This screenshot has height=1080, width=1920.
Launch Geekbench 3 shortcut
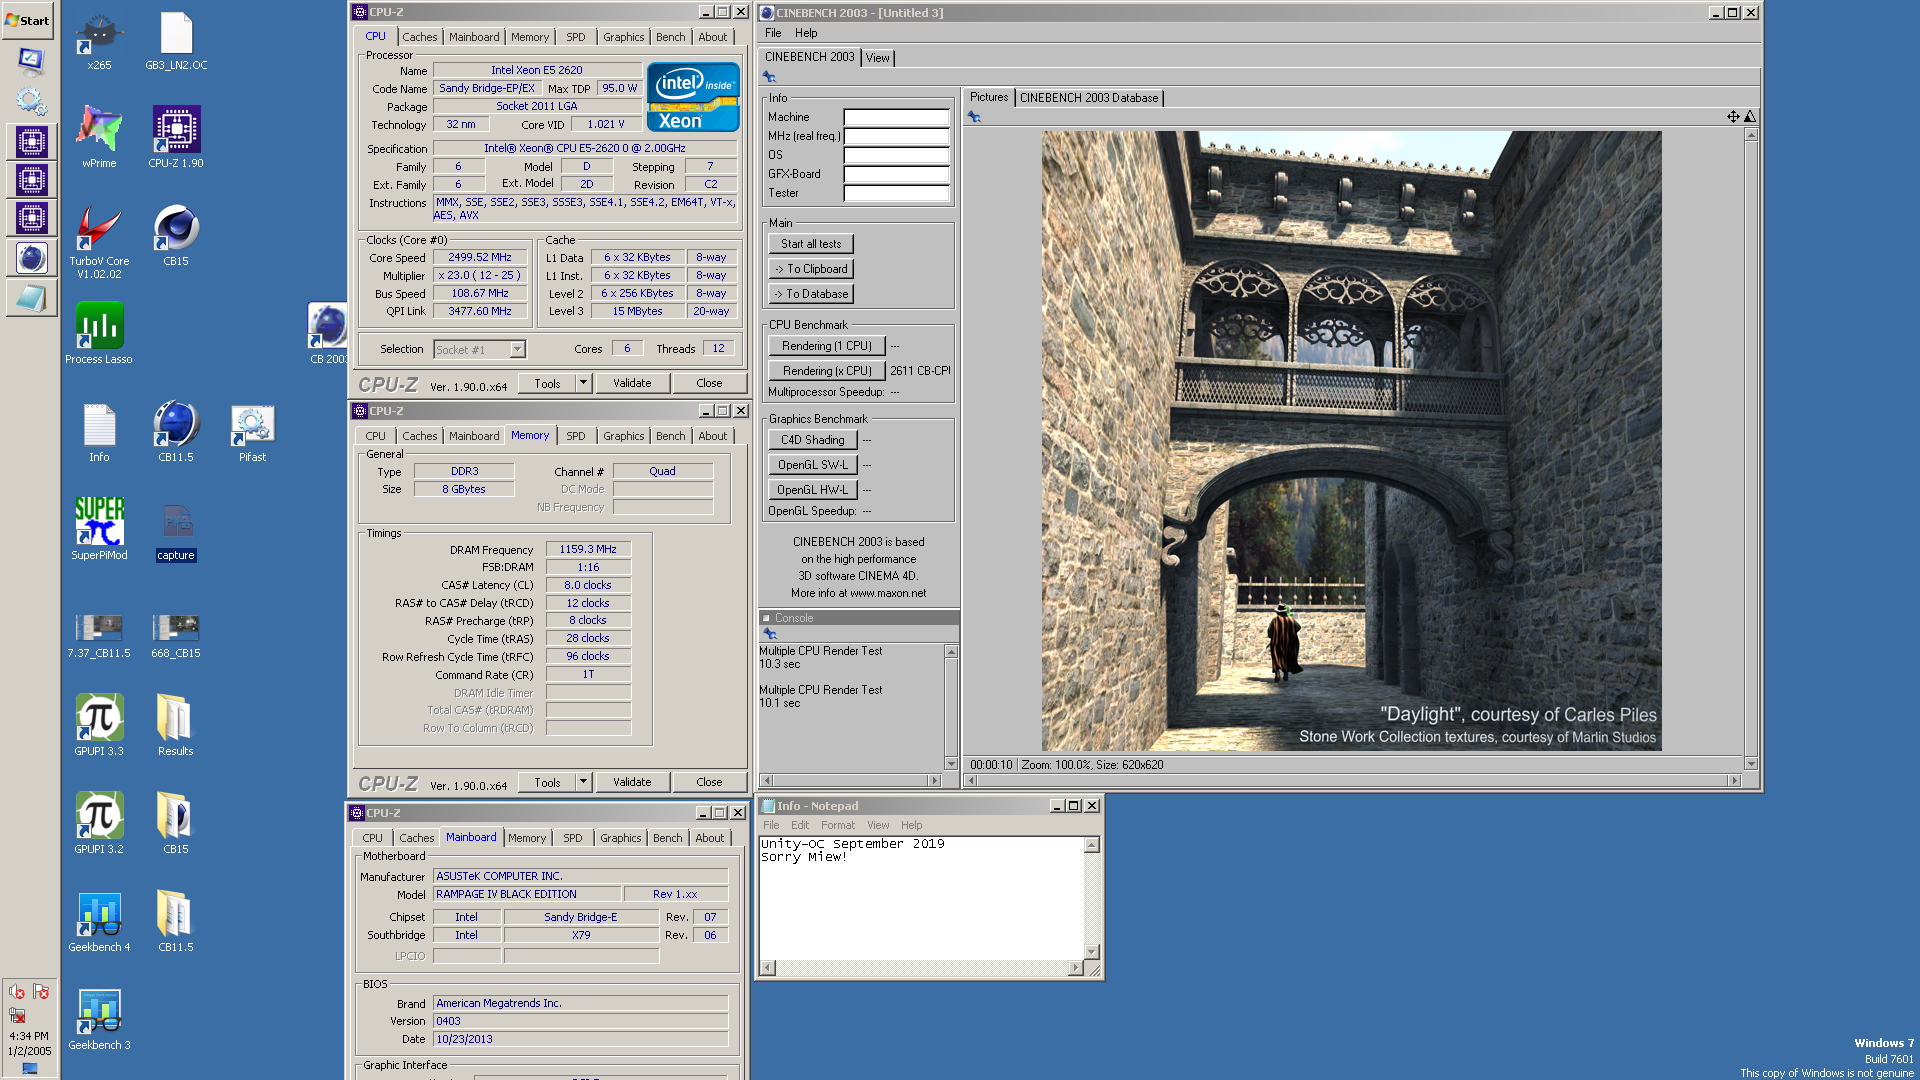click(99, 1020)
